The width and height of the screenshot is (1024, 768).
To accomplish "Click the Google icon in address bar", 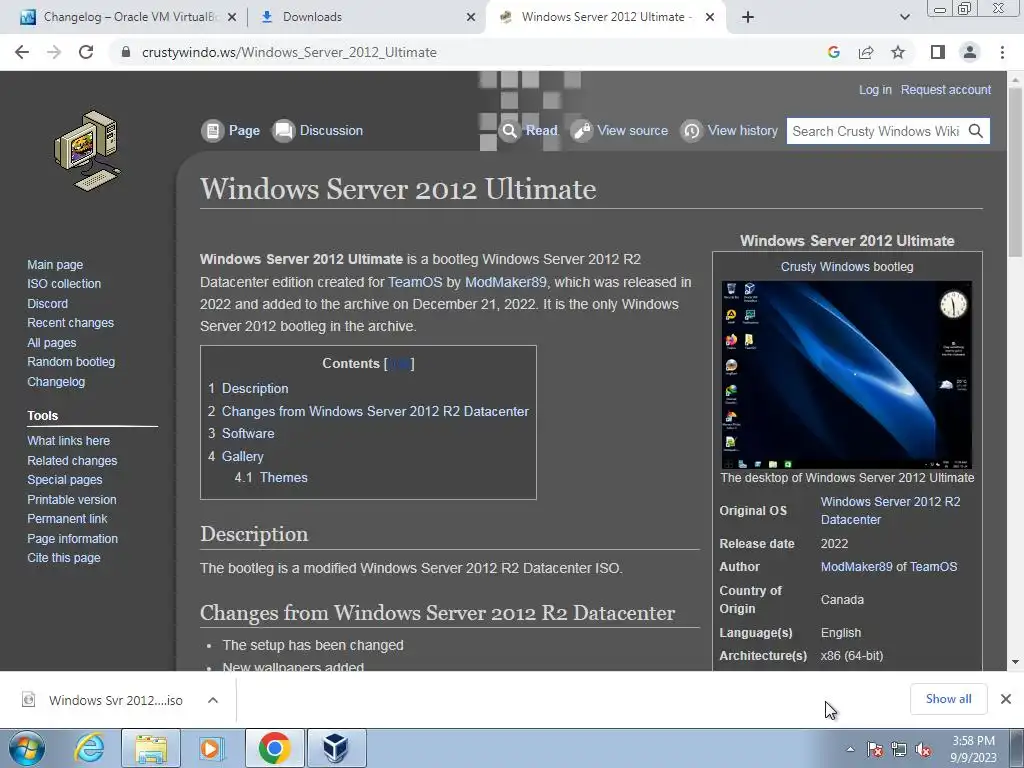I will pos(833,52).
